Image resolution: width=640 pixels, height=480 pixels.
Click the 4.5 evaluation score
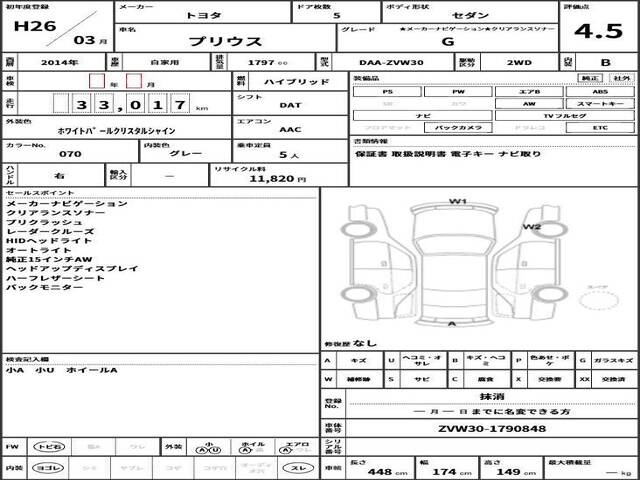pos(598,31)
